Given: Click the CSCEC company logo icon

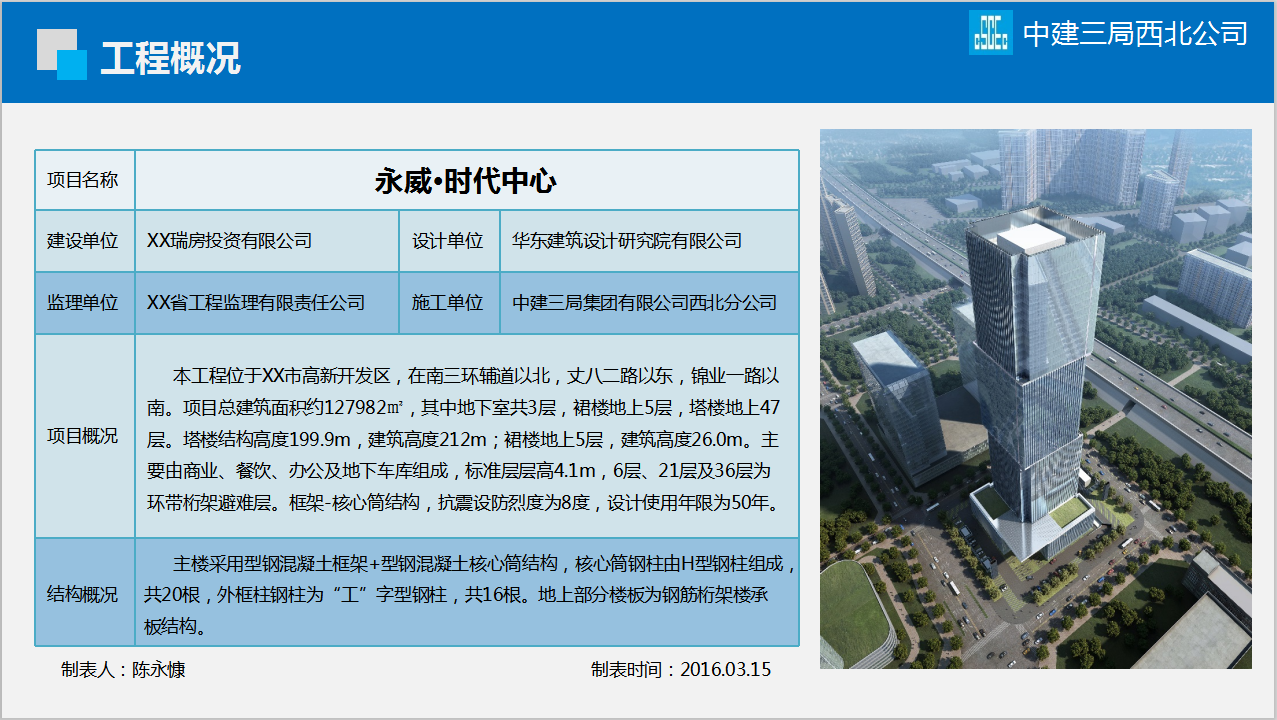Looking at the screenshot, I should (991, 32).
